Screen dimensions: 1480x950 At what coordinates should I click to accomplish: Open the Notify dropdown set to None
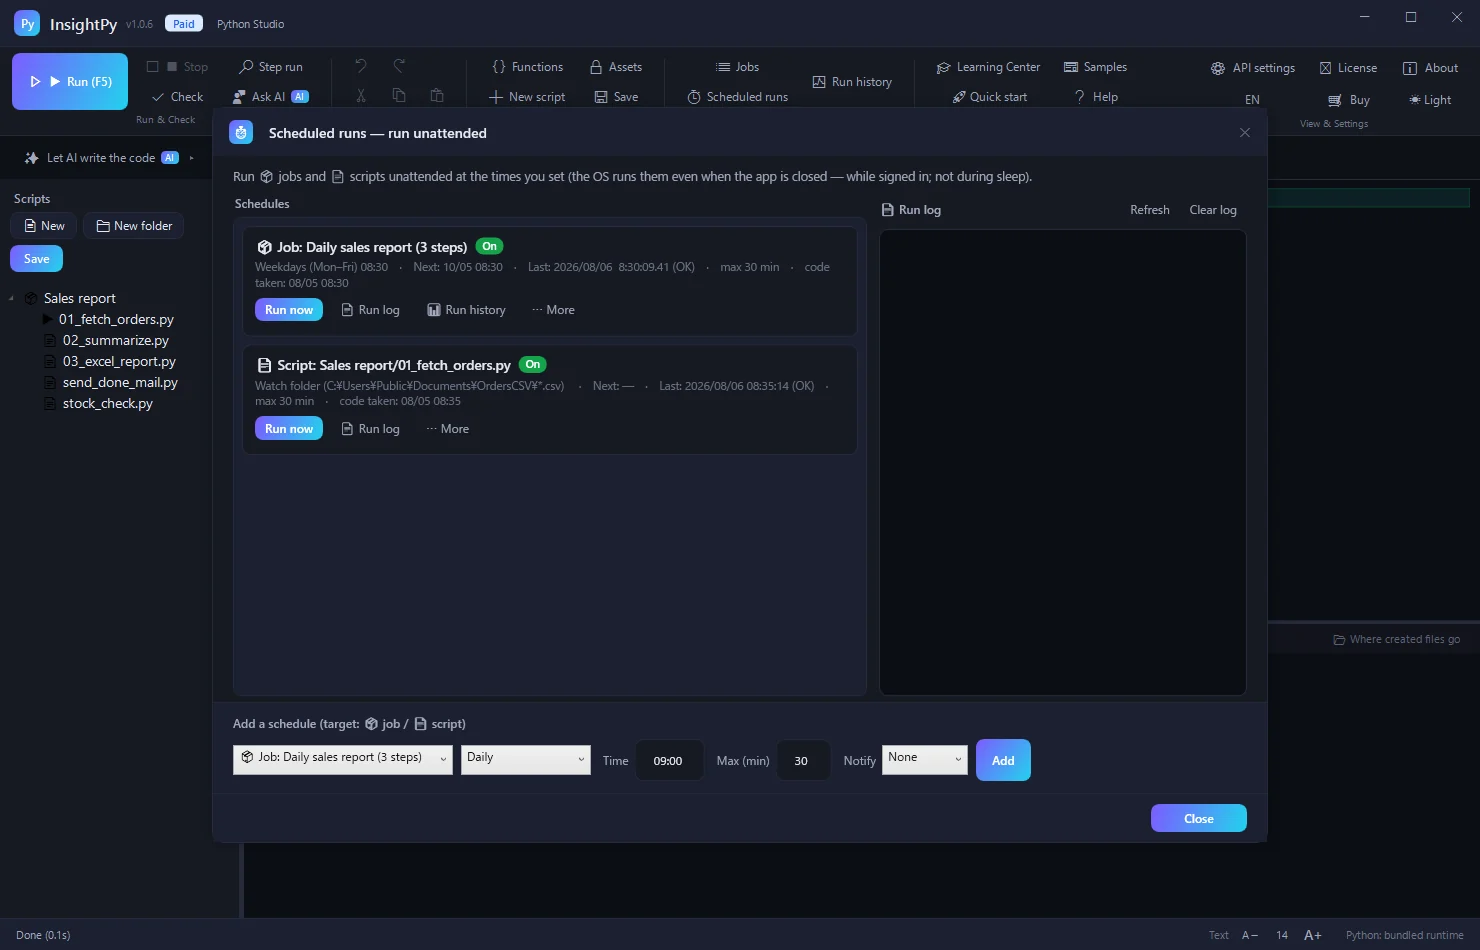pyautogui.click(x=925, y=758)
